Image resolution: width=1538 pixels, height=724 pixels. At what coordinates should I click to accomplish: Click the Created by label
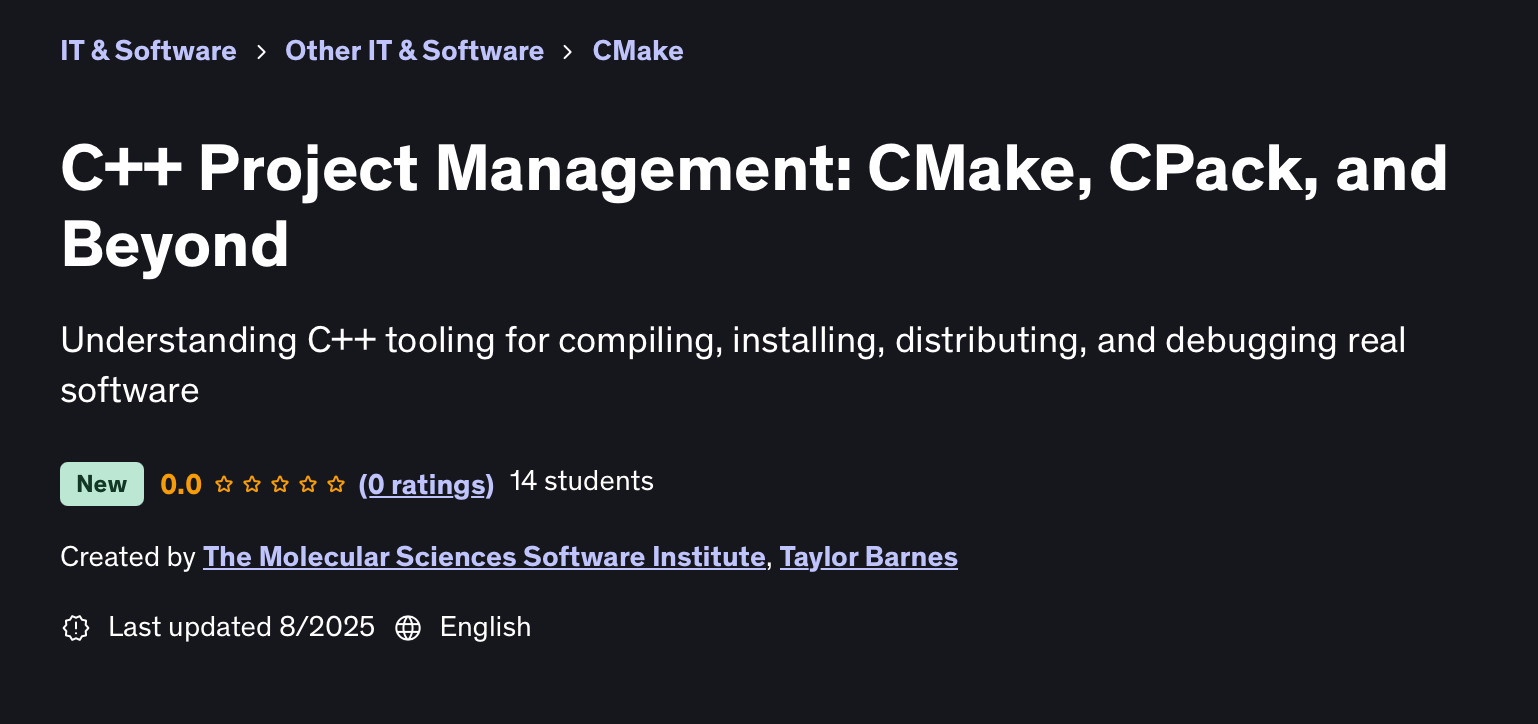(128, 557)
